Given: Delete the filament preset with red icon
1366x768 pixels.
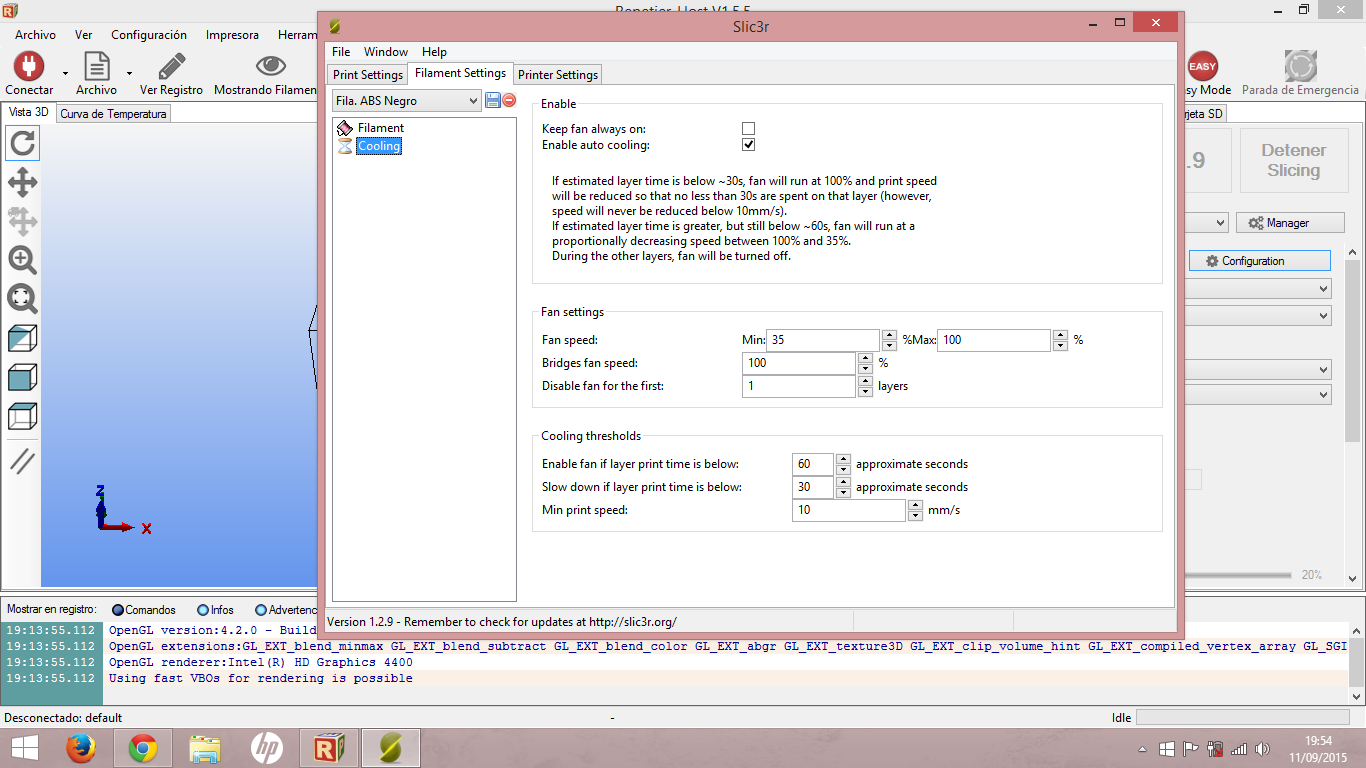Looking at the screenshot, I should click(509, 100).
